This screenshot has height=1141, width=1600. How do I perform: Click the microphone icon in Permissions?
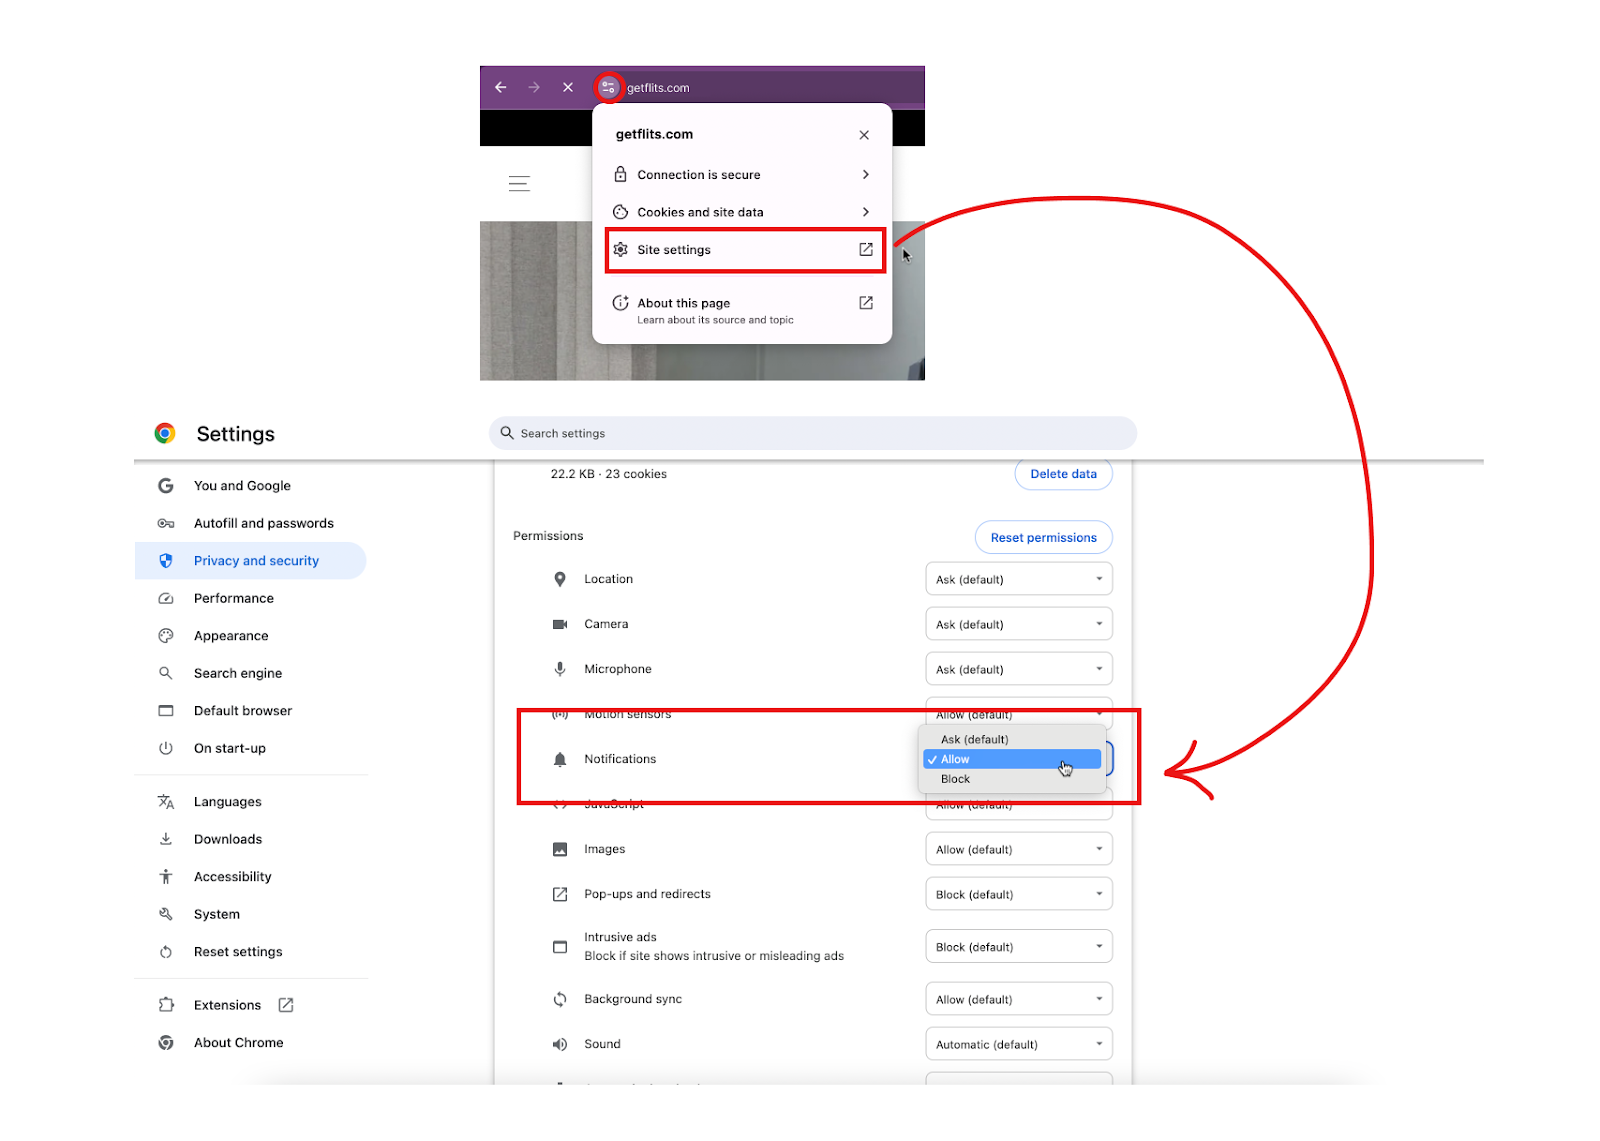[x=560, y=669]
